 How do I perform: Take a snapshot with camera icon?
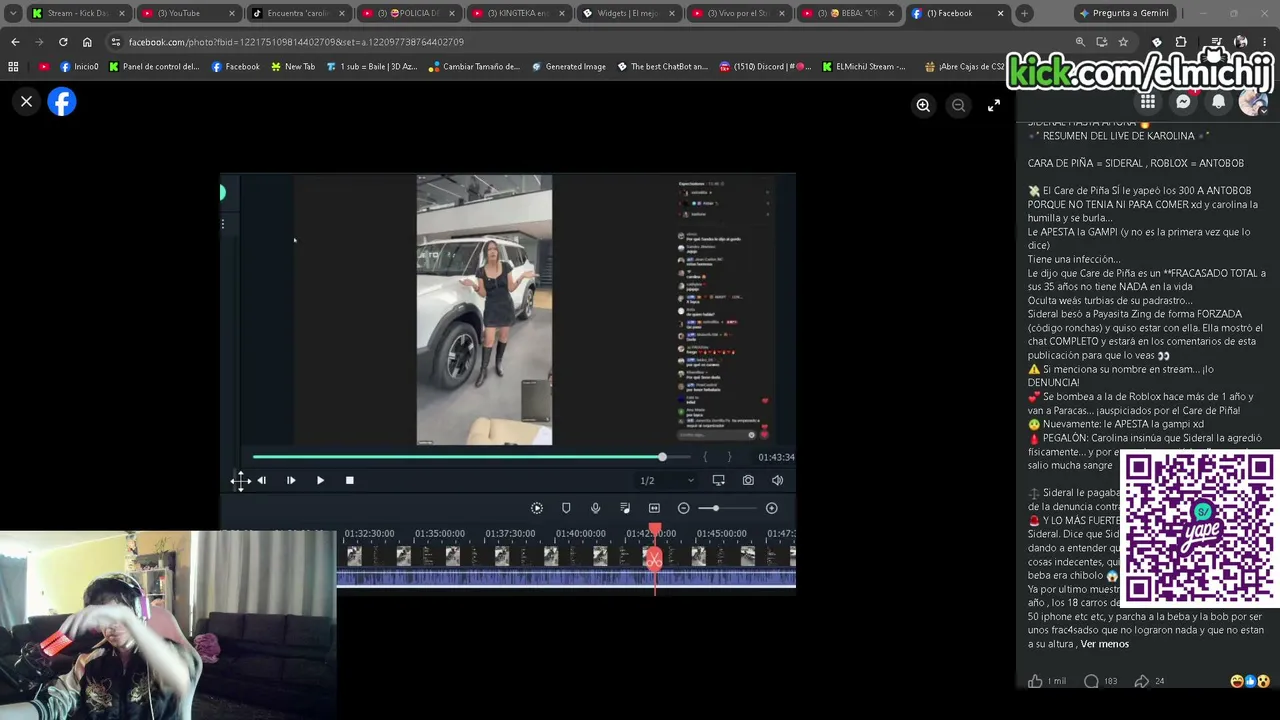(748, 481)
